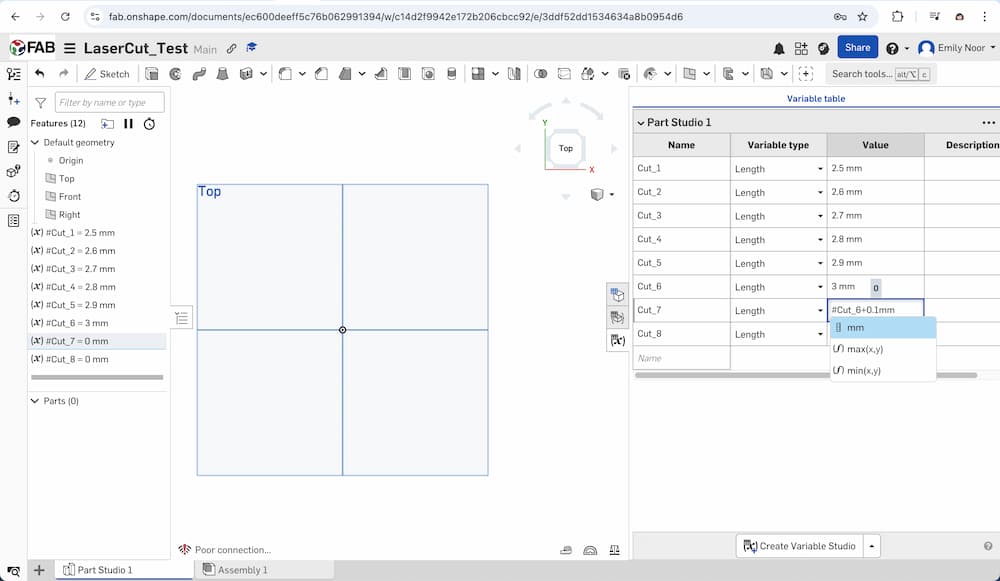Image resolution: width=1000 pixels, height=581 pixels.
Task: Open the custom tables side icon
Action: (x=617, y=317)
